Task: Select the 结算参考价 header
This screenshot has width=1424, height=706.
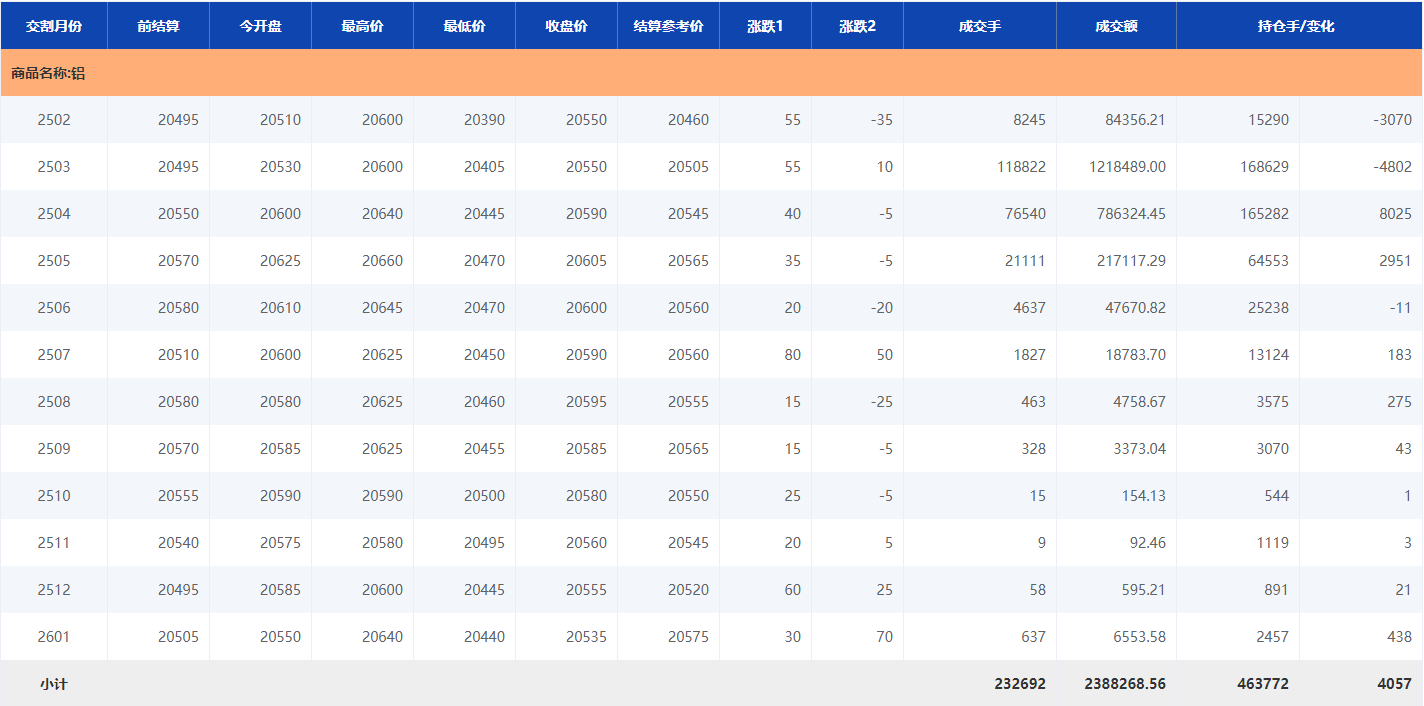Action: pyautogui.click(x=668, y=26)
